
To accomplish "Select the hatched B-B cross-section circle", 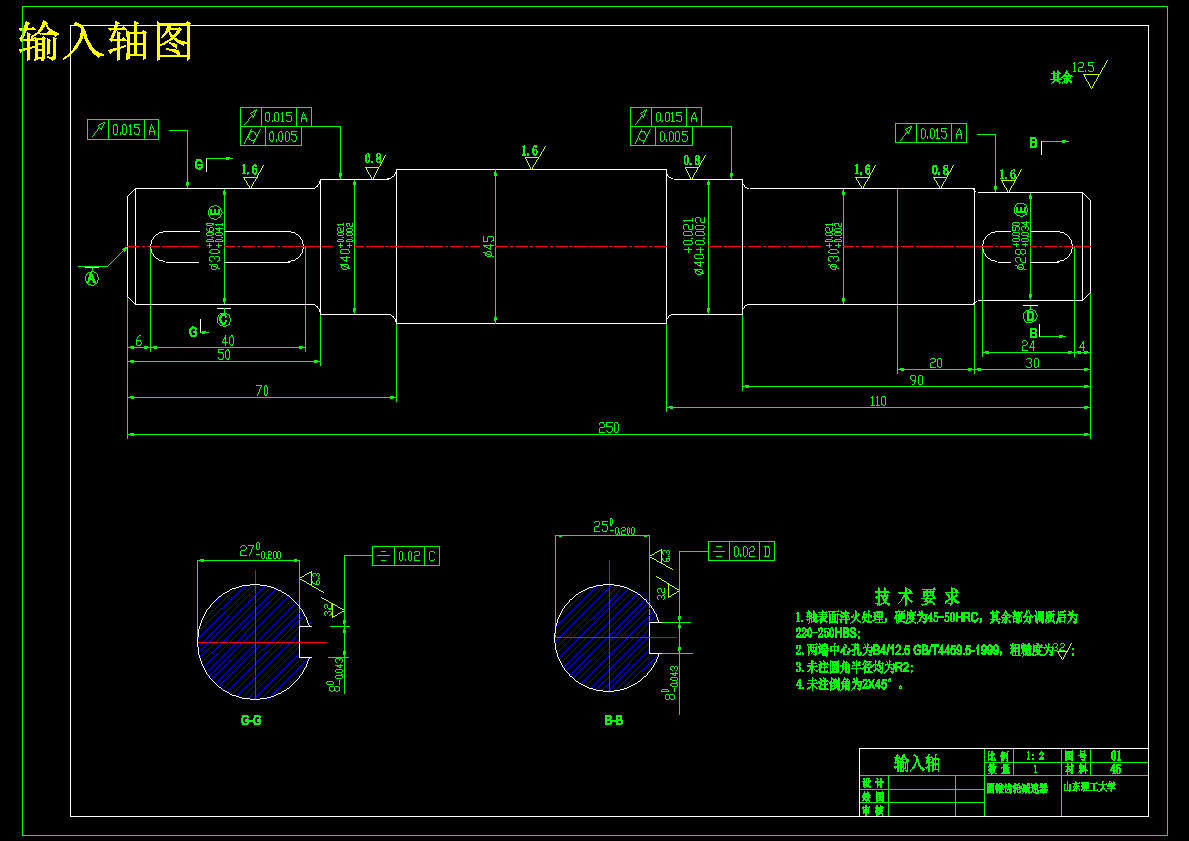I will pos(607,637).
